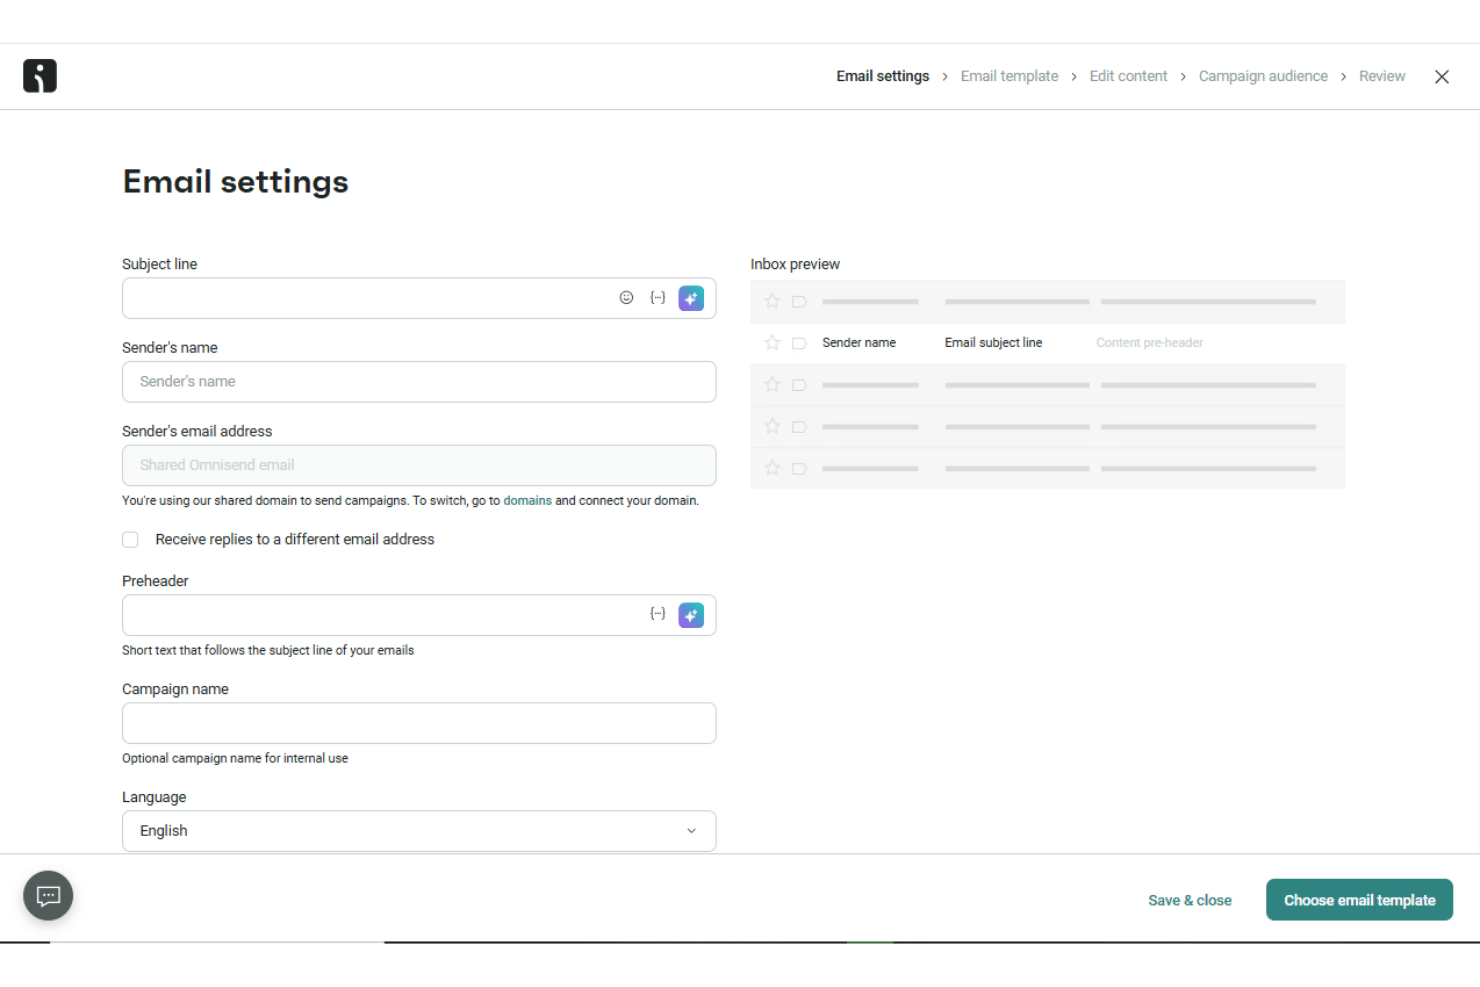Viewport: 1480px width, 987px height.
Task: Click Save & close
Action: (x=1190, y=900)
